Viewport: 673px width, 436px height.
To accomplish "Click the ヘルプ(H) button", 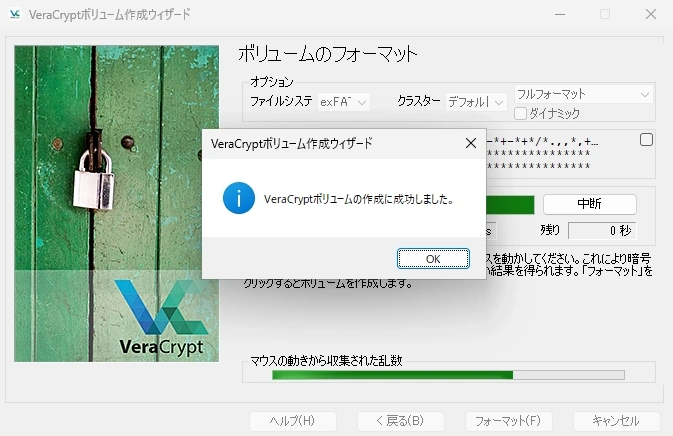I will click(293, 421).
